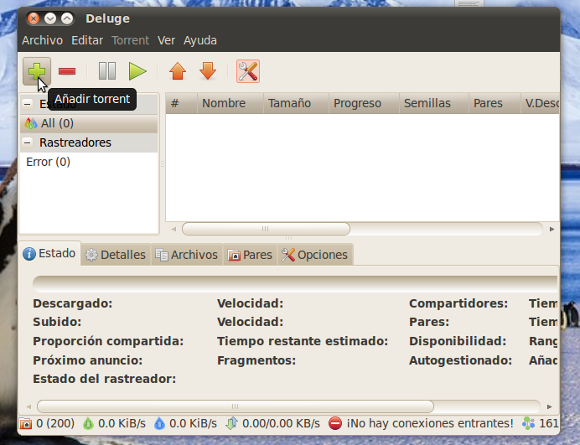The height and width of the screenshot is (445, 580).
Task: Switch to the Detalles tab
Action: pos(115,255)
